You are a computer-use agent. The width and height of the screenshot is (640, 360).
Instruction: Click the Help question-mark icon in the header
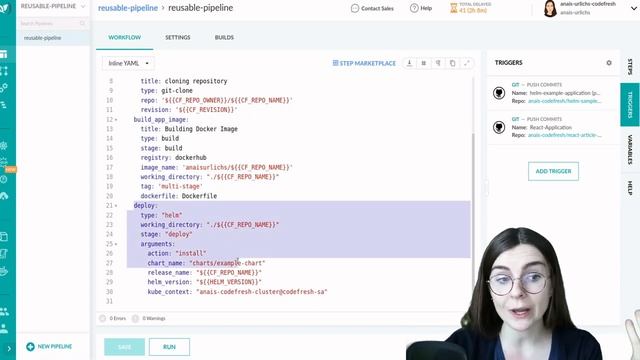414,8
